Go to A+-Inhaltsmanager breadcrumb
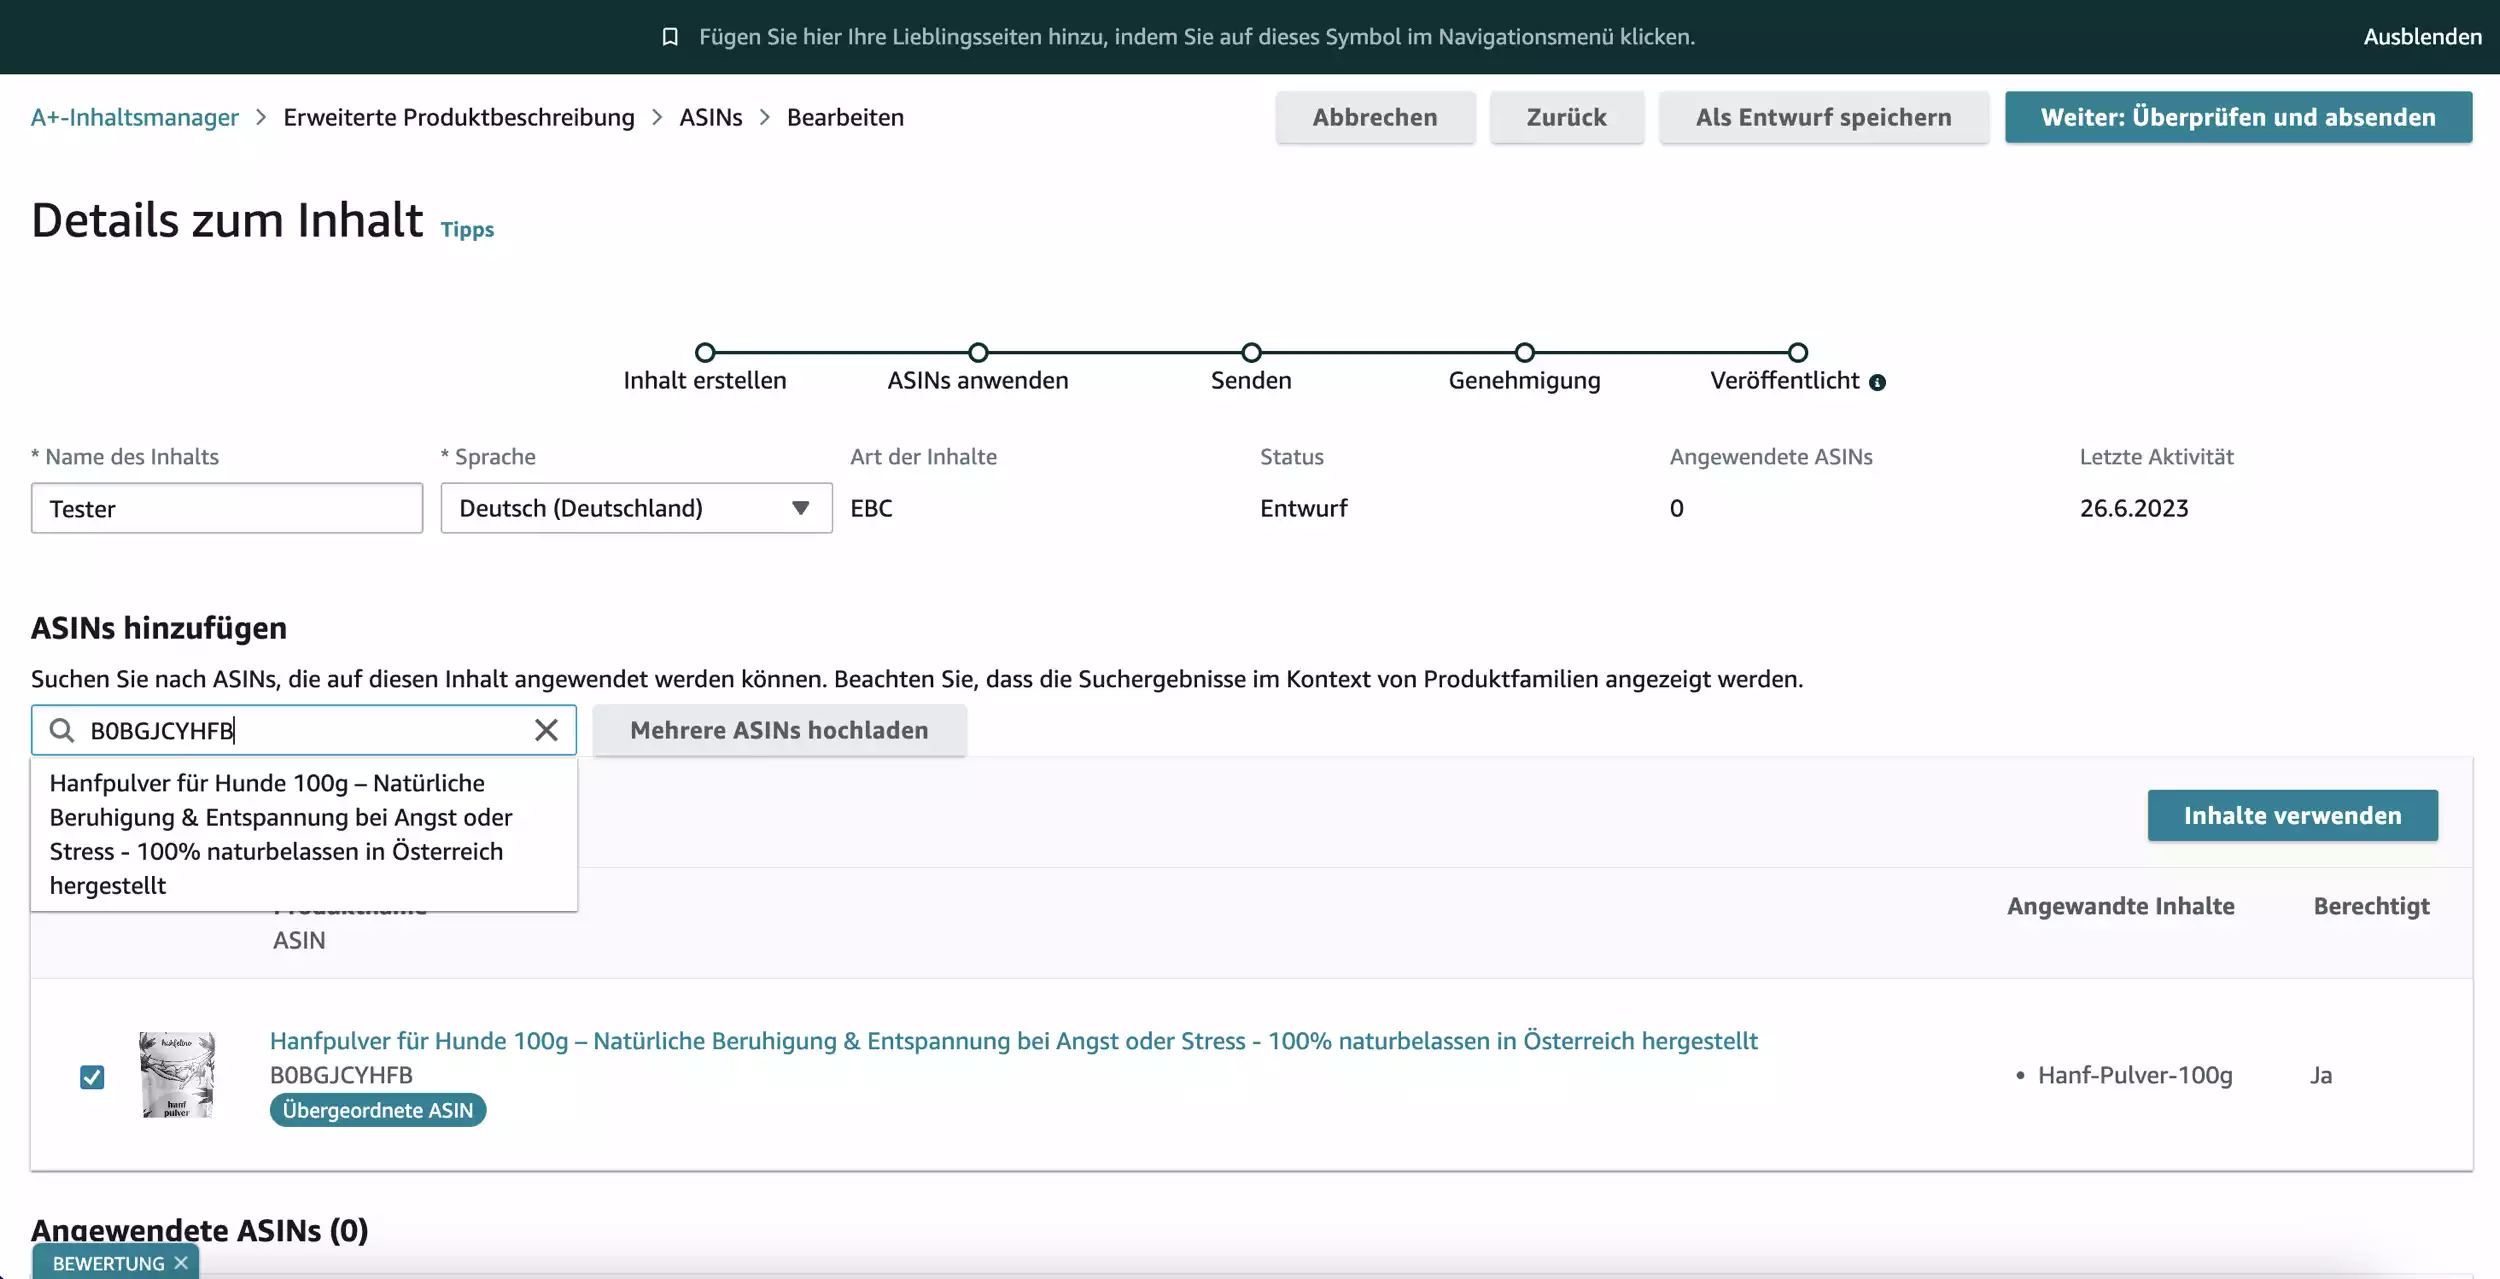The image size is (2500, 1279). point(135,117)
